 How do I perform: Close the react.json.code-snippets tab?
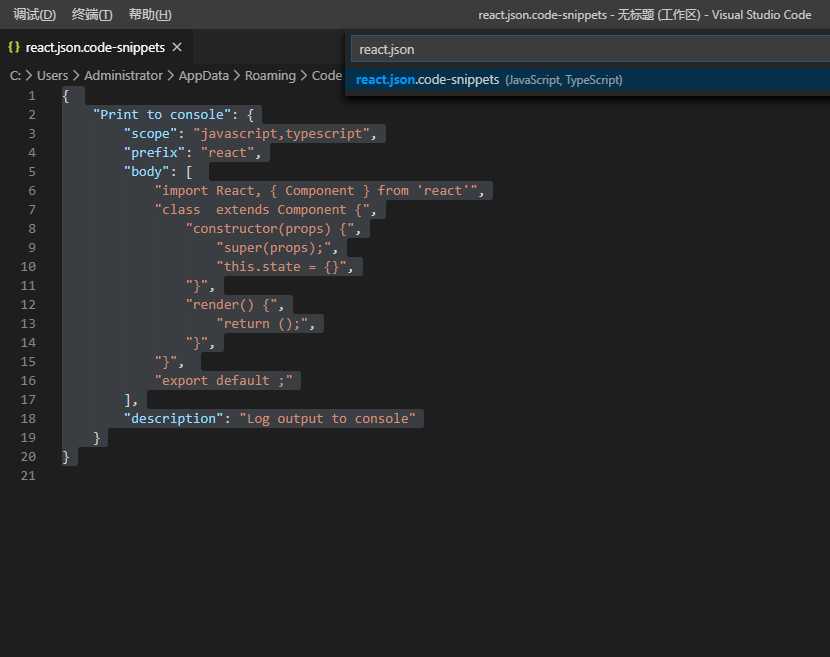tap(177, 47)
